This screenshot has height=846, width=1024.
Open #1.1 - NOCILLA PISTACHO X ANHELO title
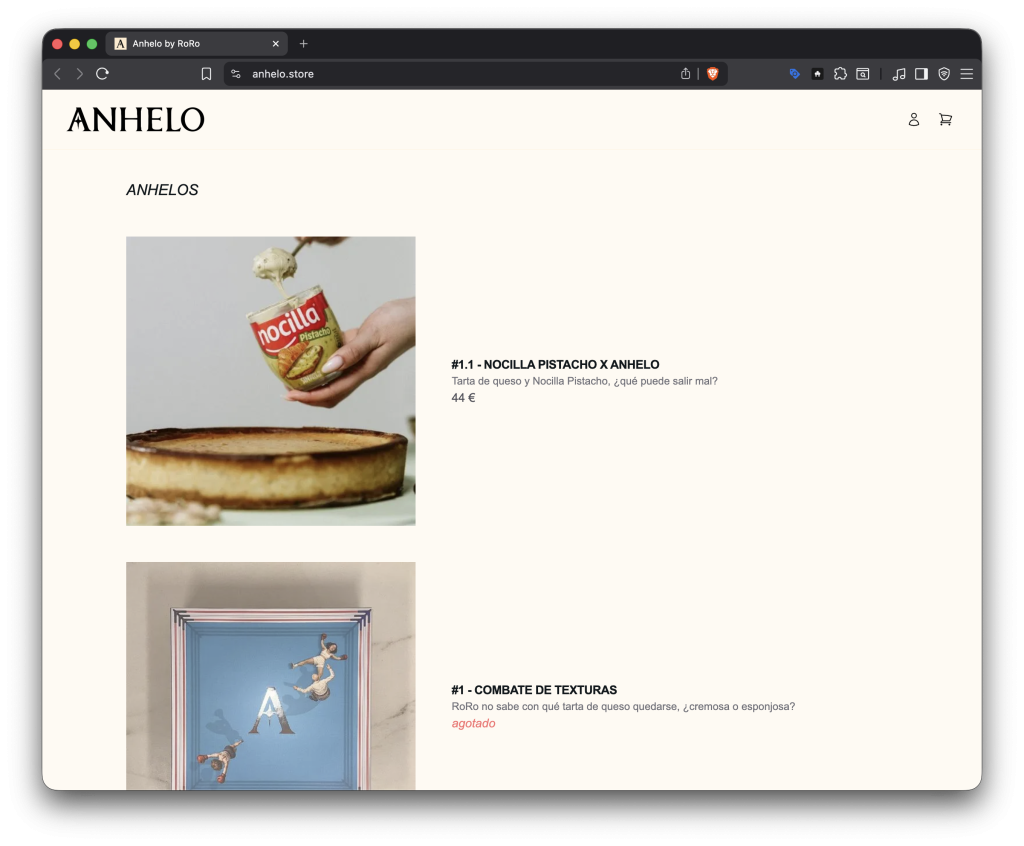pyautogui.click(x=555, y=365)
